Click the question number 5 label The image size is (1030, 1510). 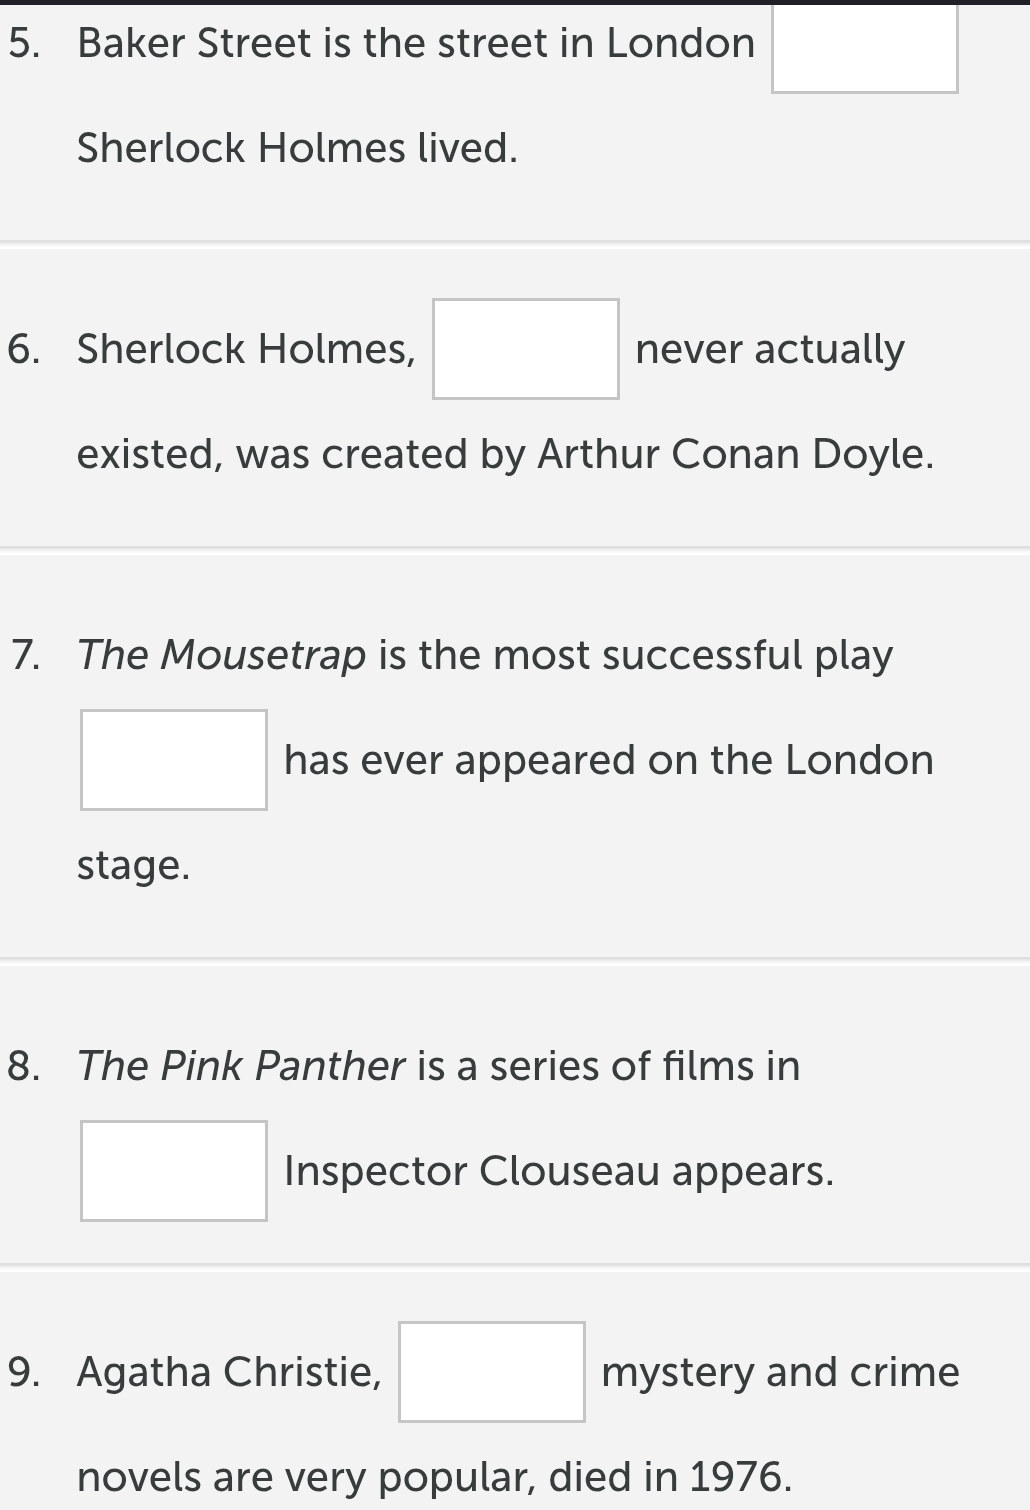pos(24,43)
